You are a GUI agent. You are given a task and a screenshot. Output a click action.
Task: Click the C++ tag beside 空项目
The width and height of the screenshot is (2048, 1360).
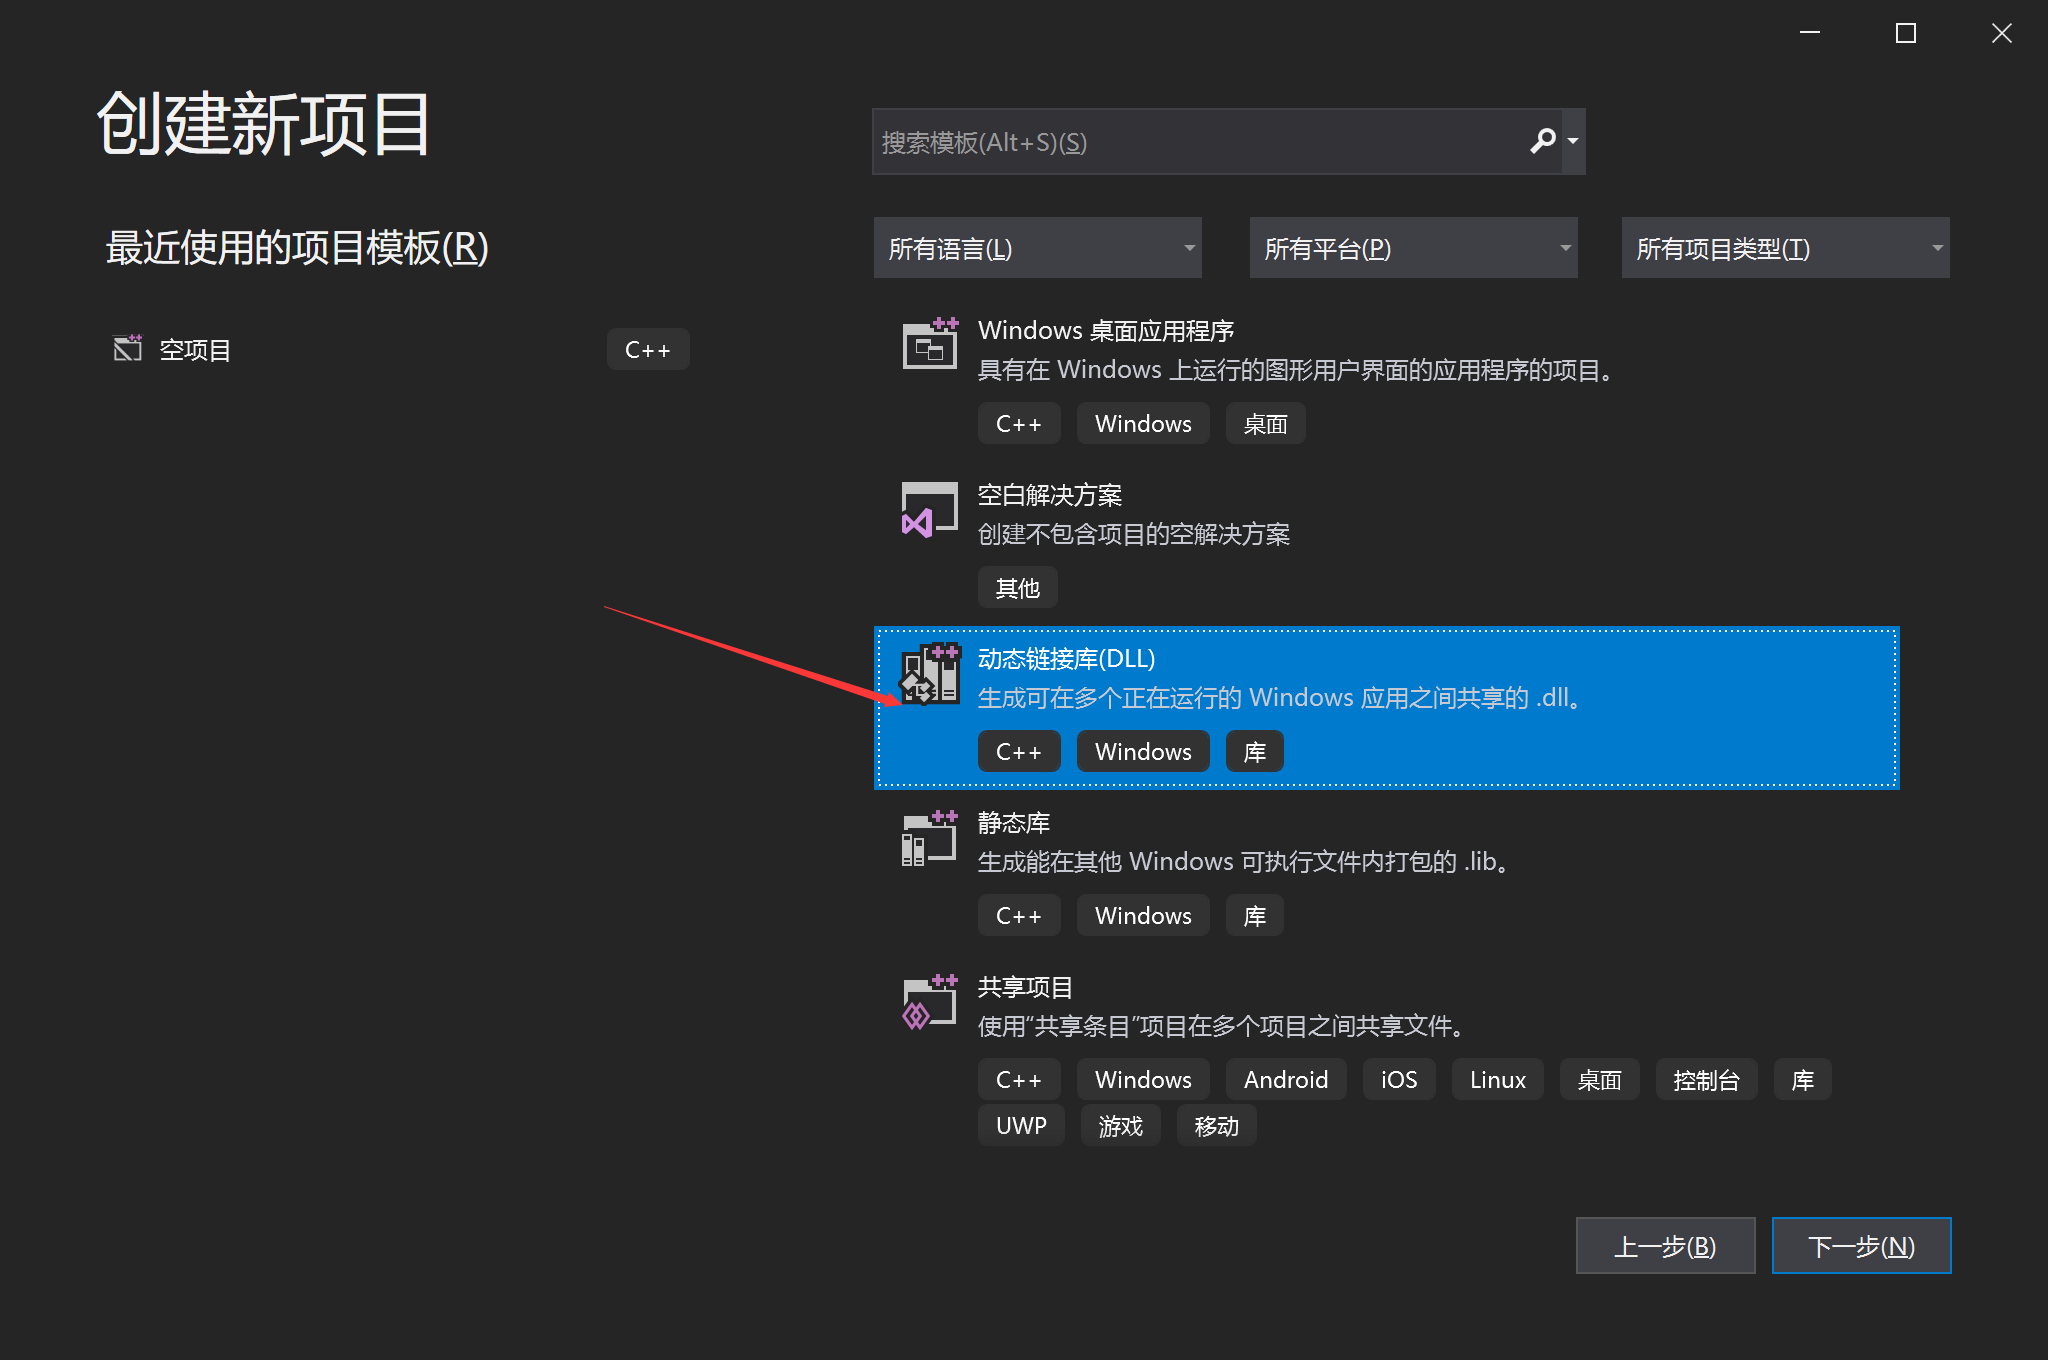pos(648,350)
